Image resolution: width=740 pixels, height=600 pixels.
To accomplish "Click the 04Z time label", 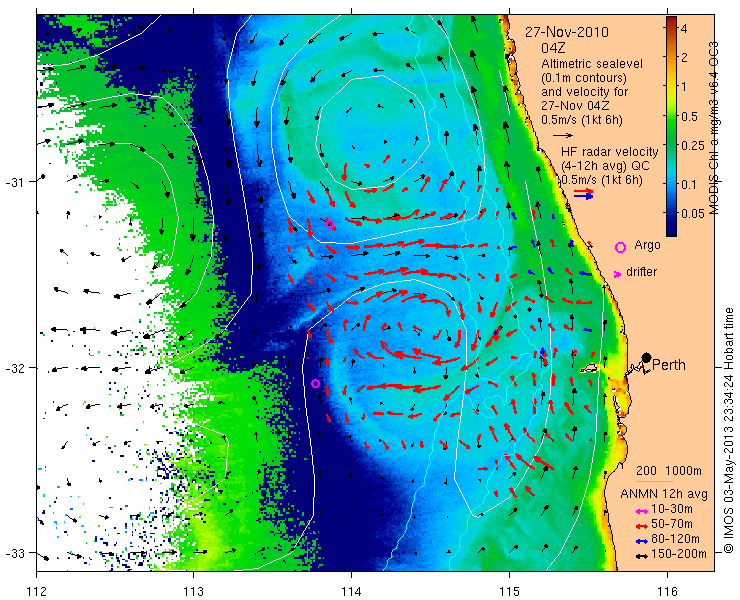I will coord(553,48).
